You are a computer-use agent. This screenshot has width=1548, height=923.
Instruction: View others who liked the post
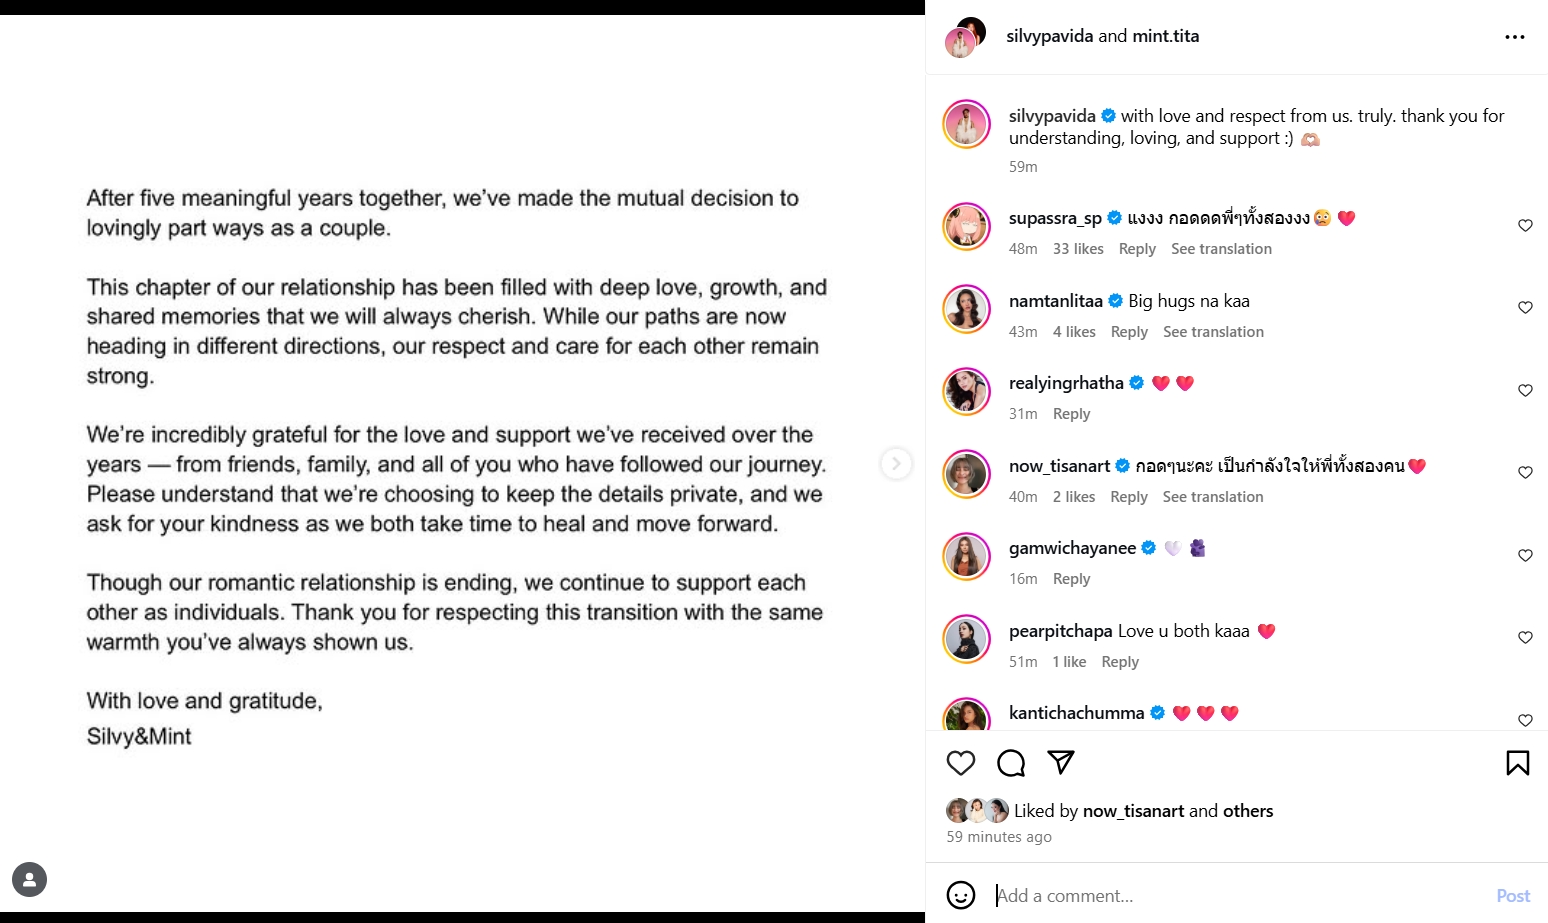click(1248, 811)
